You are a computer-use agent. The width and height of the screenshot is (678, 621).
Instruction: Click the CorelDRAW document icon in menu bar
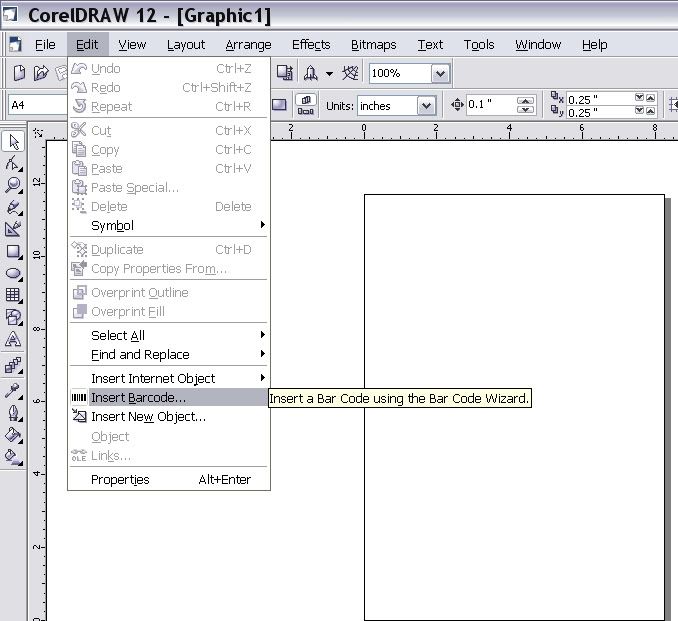[x=16, y=44]
